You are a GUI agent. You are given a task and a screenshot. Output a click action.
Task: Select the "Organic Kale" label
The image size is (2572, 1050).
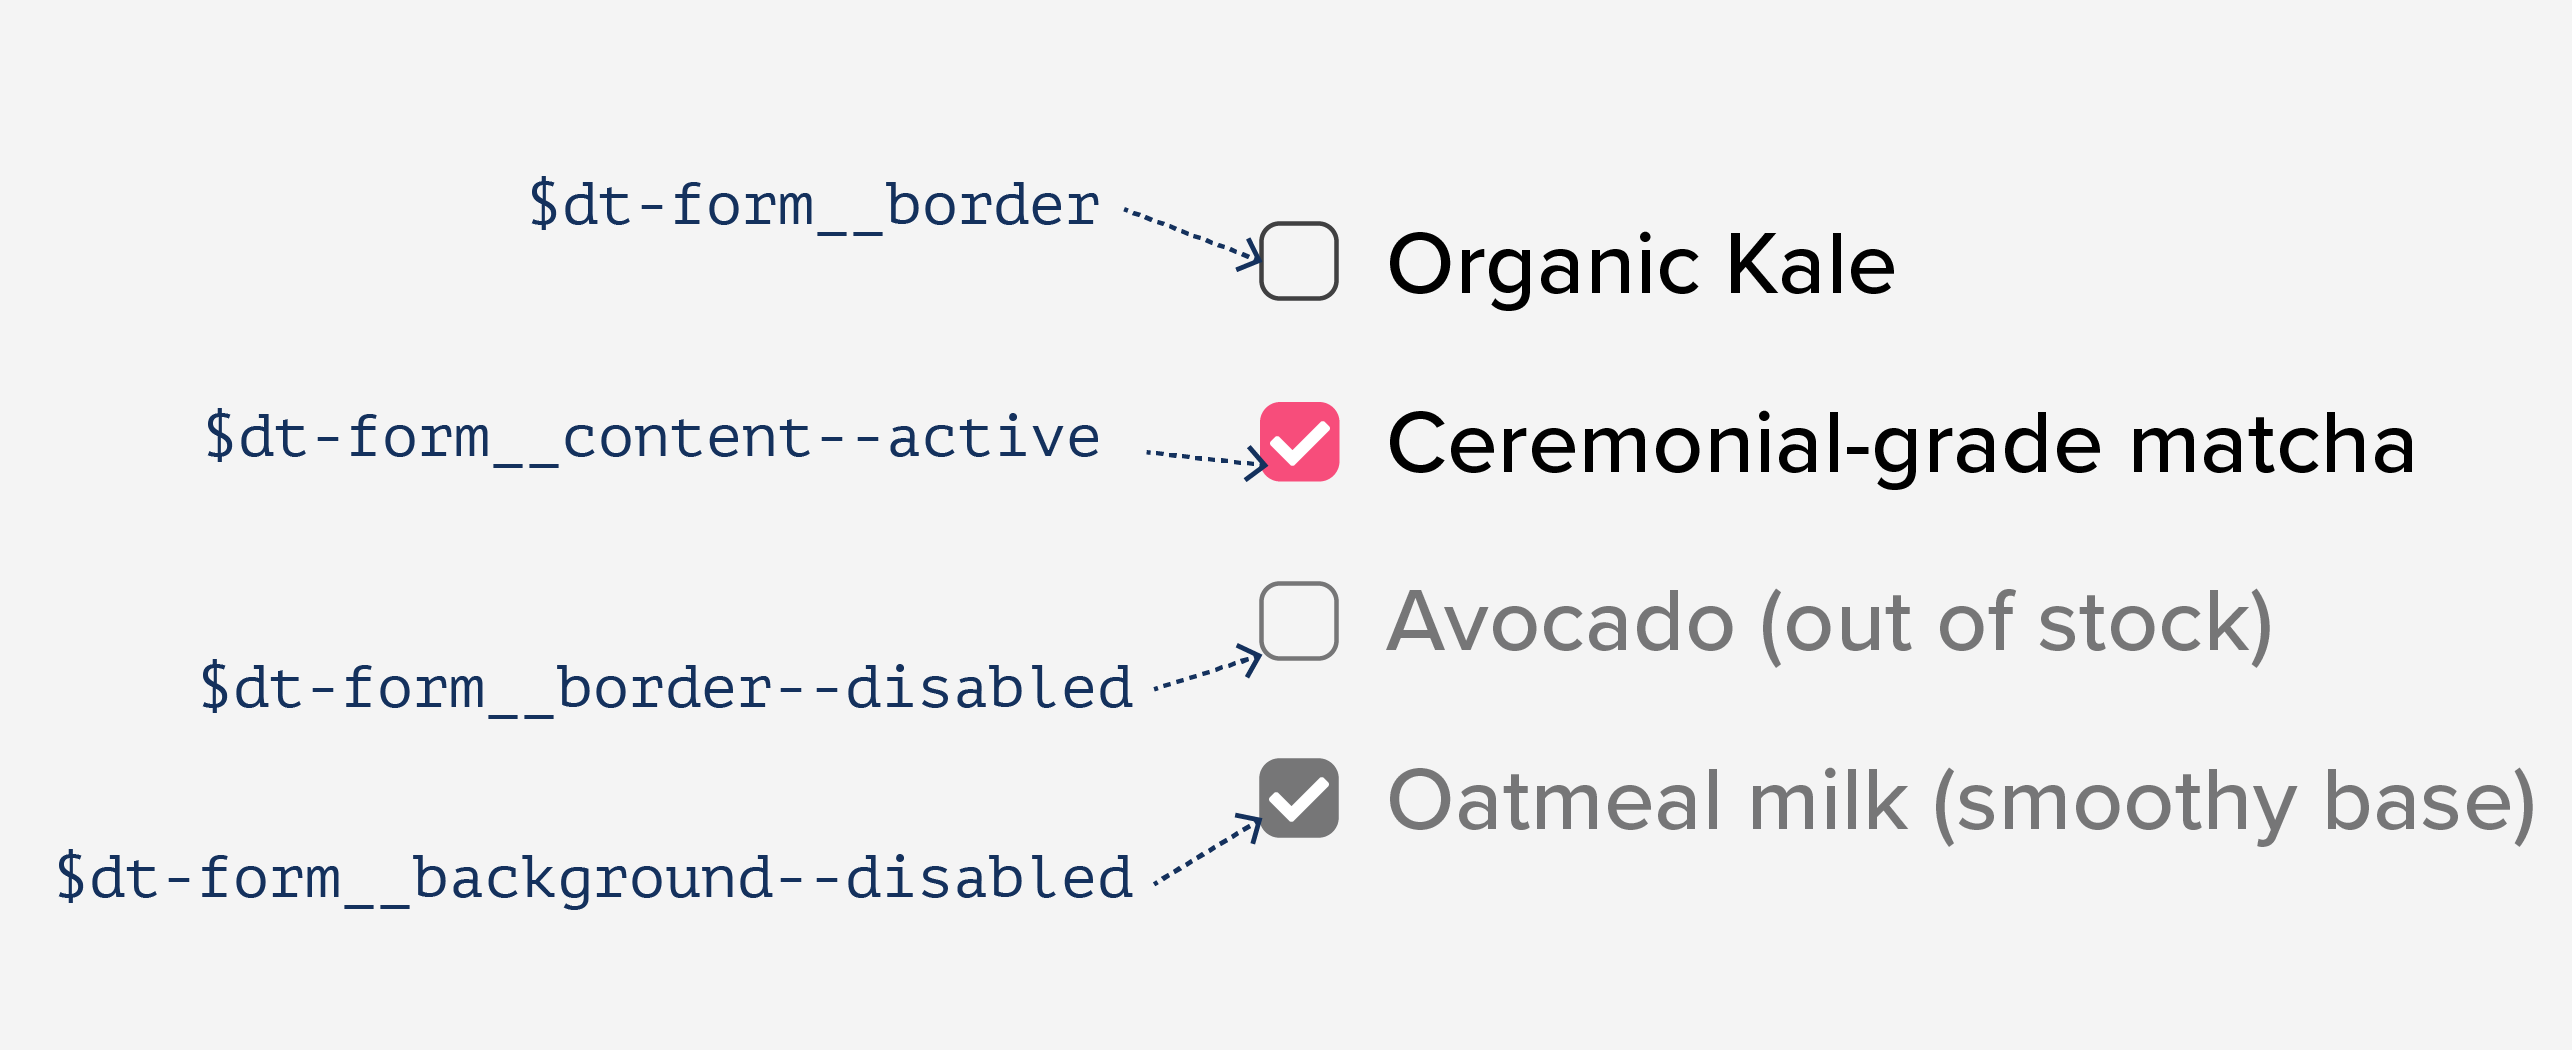click(x=1641, y=265)
